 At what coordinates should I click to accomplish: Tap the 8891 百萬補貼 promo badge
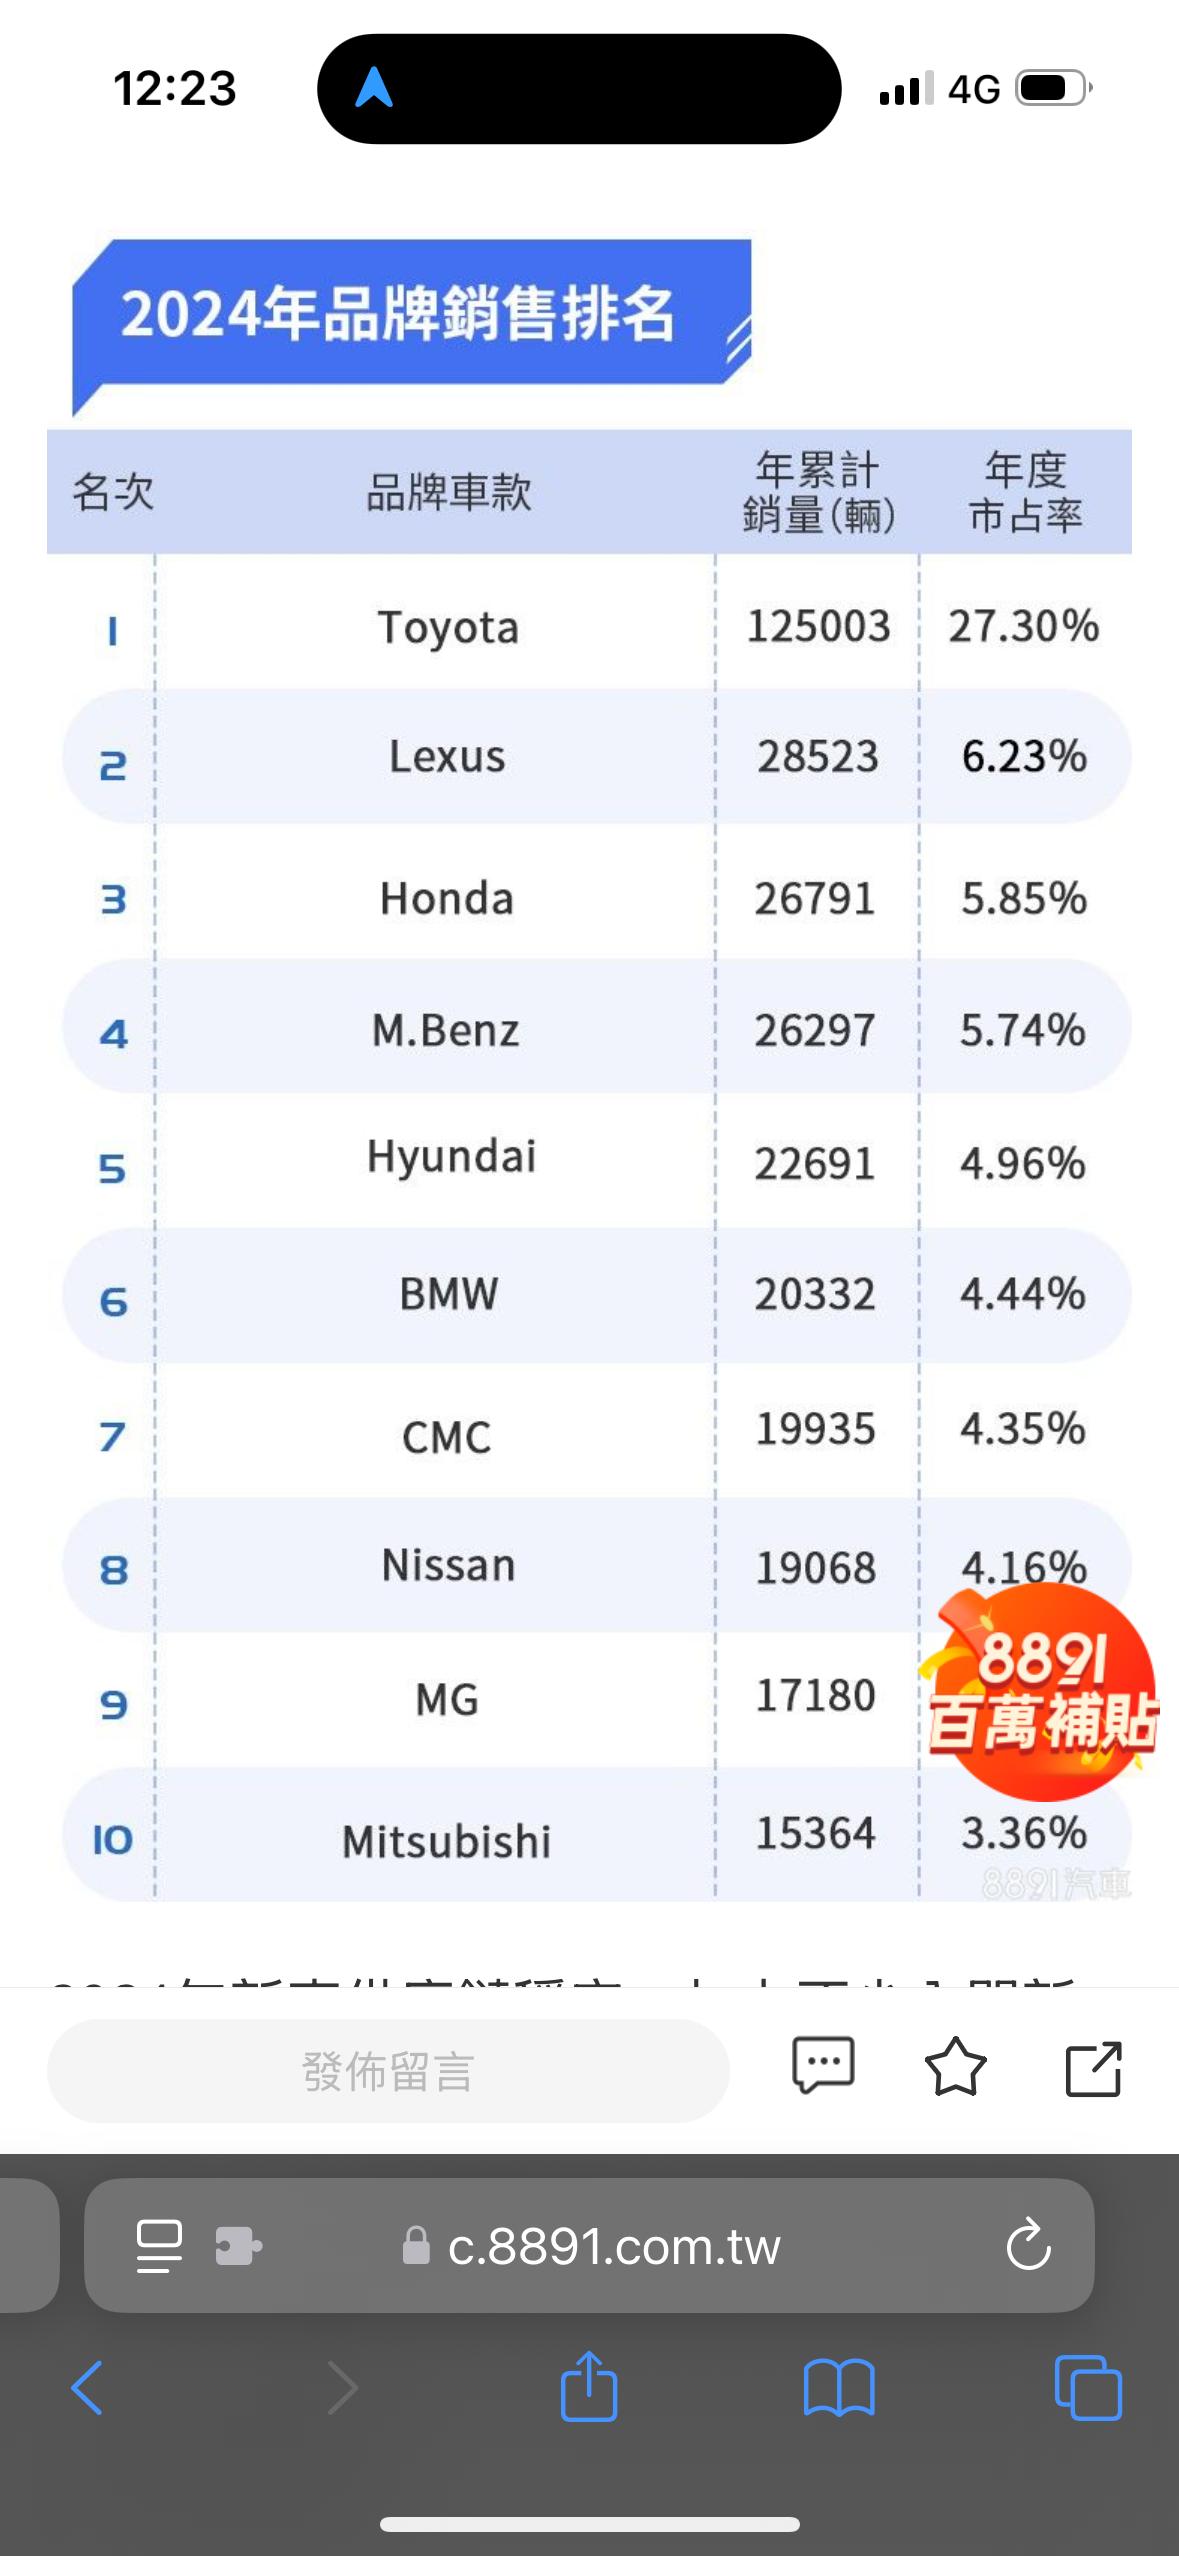tap(1040, 1692)
